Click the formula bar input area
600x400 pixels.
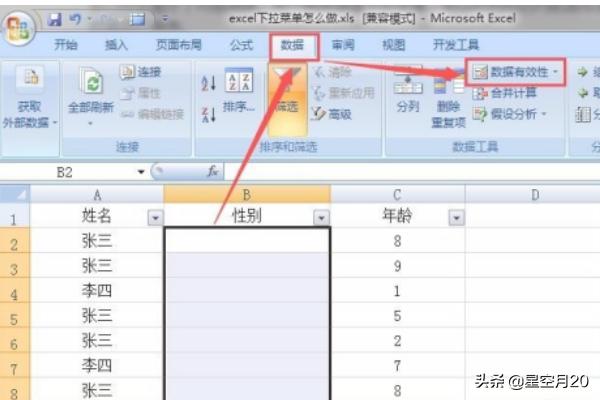tap(412, 172)
